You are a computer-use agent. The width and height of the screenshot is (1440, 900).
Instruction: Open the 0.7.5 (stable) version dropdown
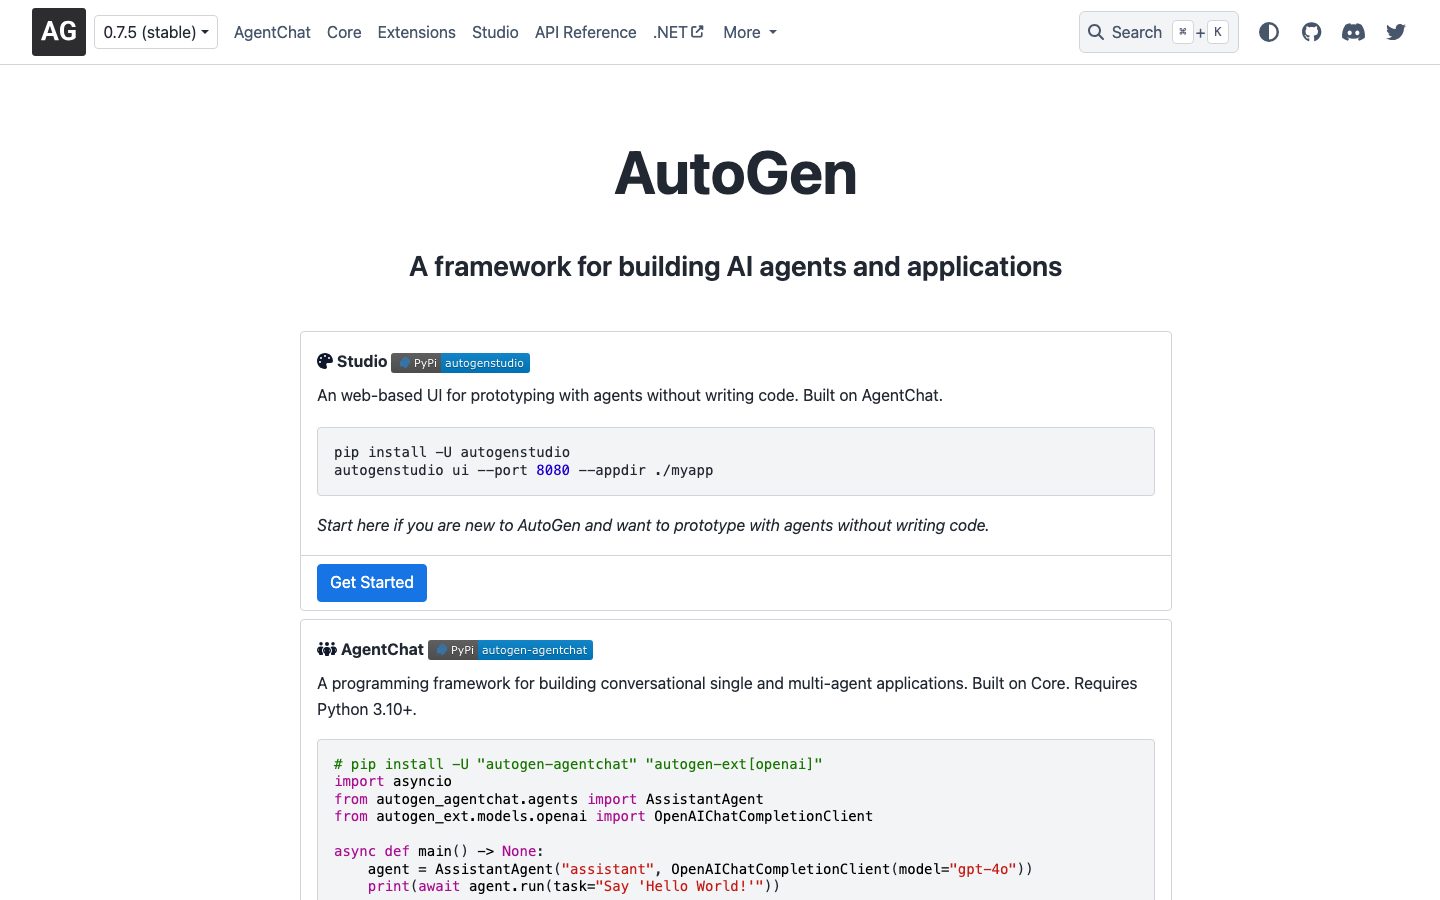tap(155, 31)
